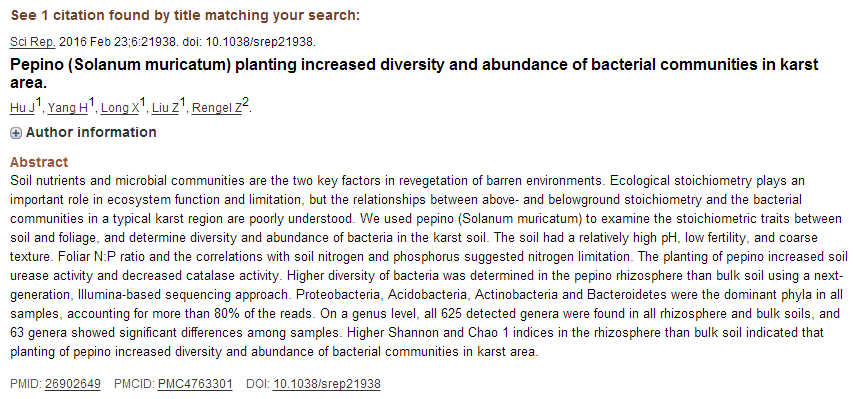
Task: Open author Hu J link
Action: [22, 108]
